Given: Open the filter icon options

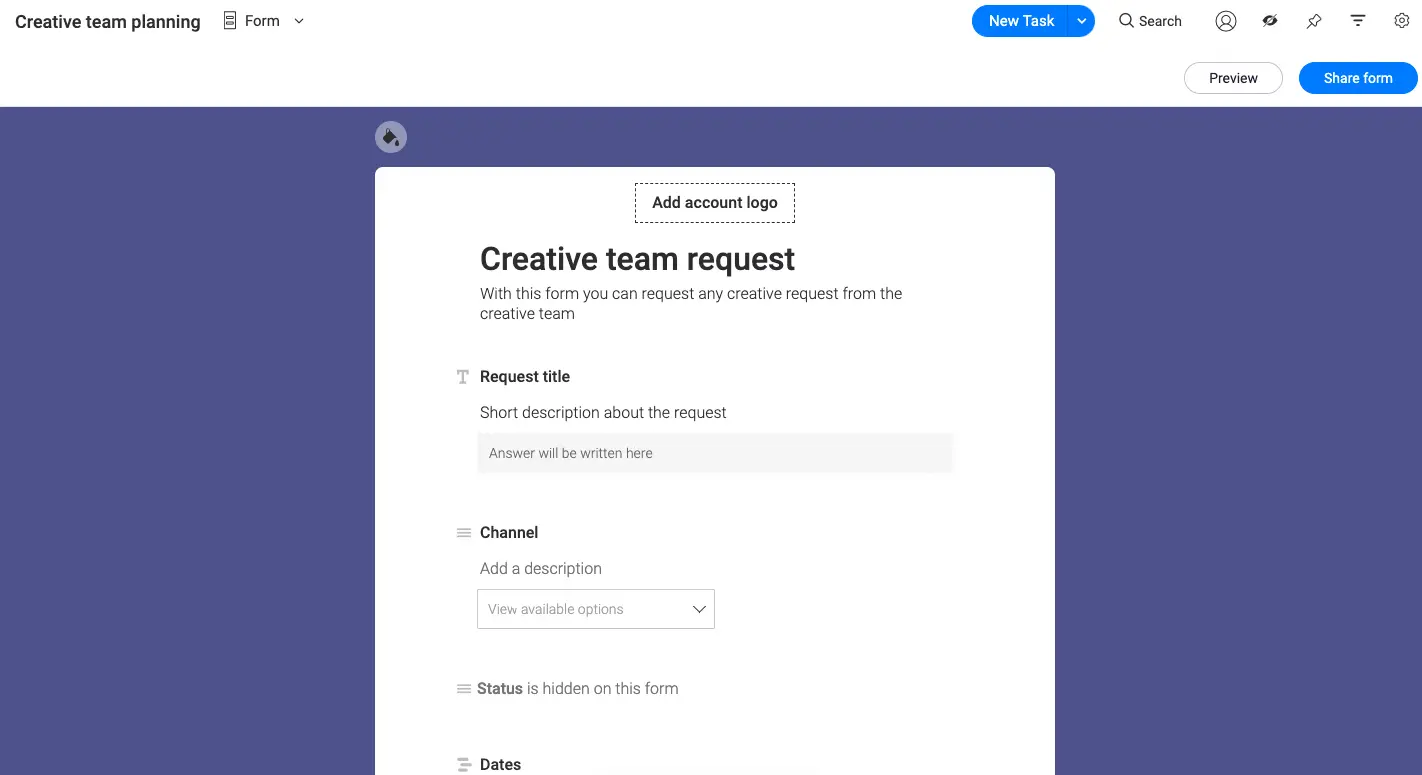Looking at the screenshot, I should (x=1357, y=20).
